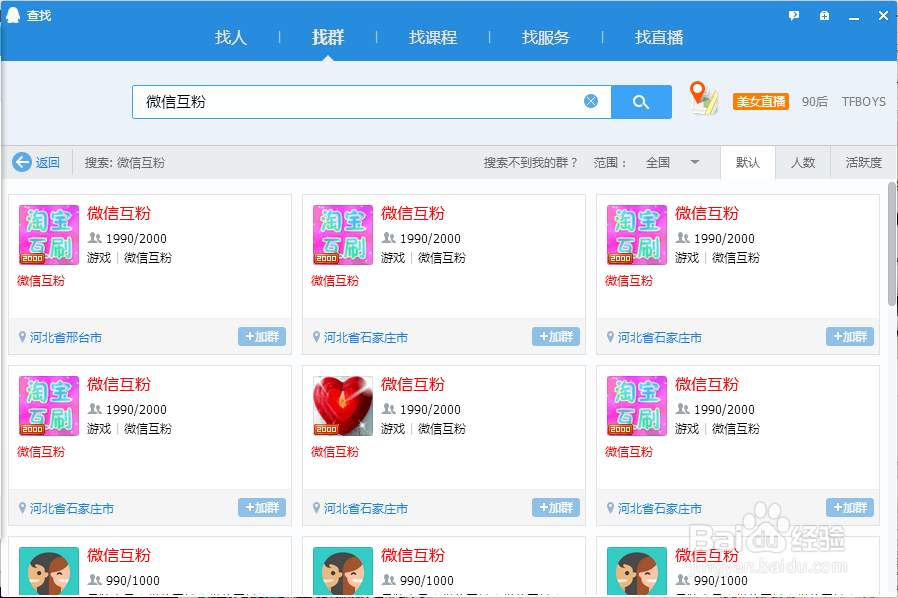Image resolution: width=898 pixels, height=598 pixels.
Task: Sort results by 人数
Action: coord(803,163)
